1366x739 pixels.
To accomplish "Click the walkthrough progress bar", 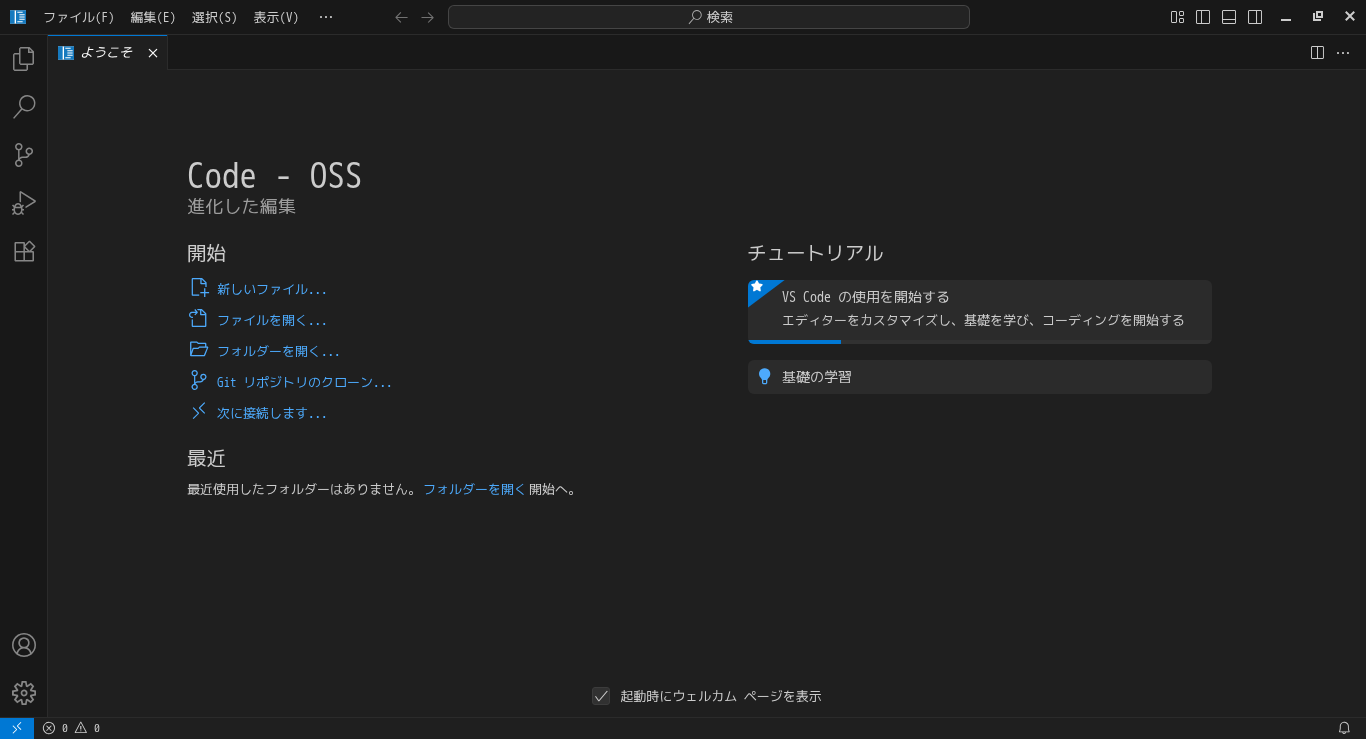I will click(980, 342).
